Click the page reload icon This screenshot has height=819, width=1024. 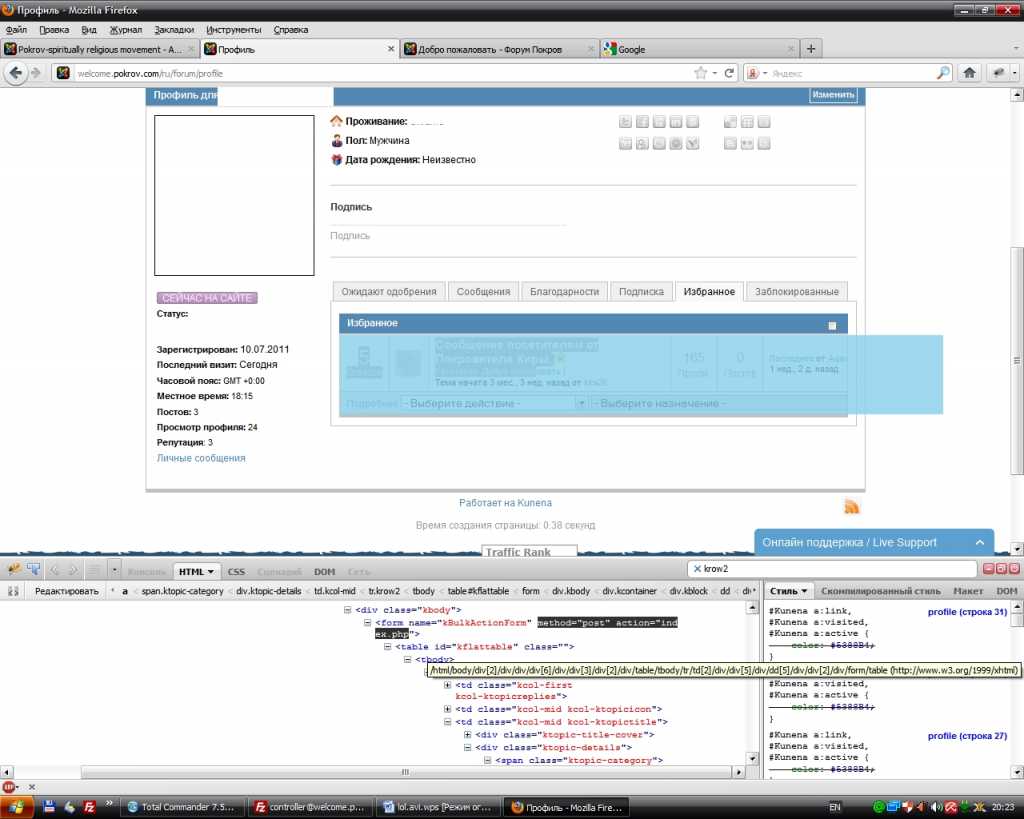pos(730,73)
